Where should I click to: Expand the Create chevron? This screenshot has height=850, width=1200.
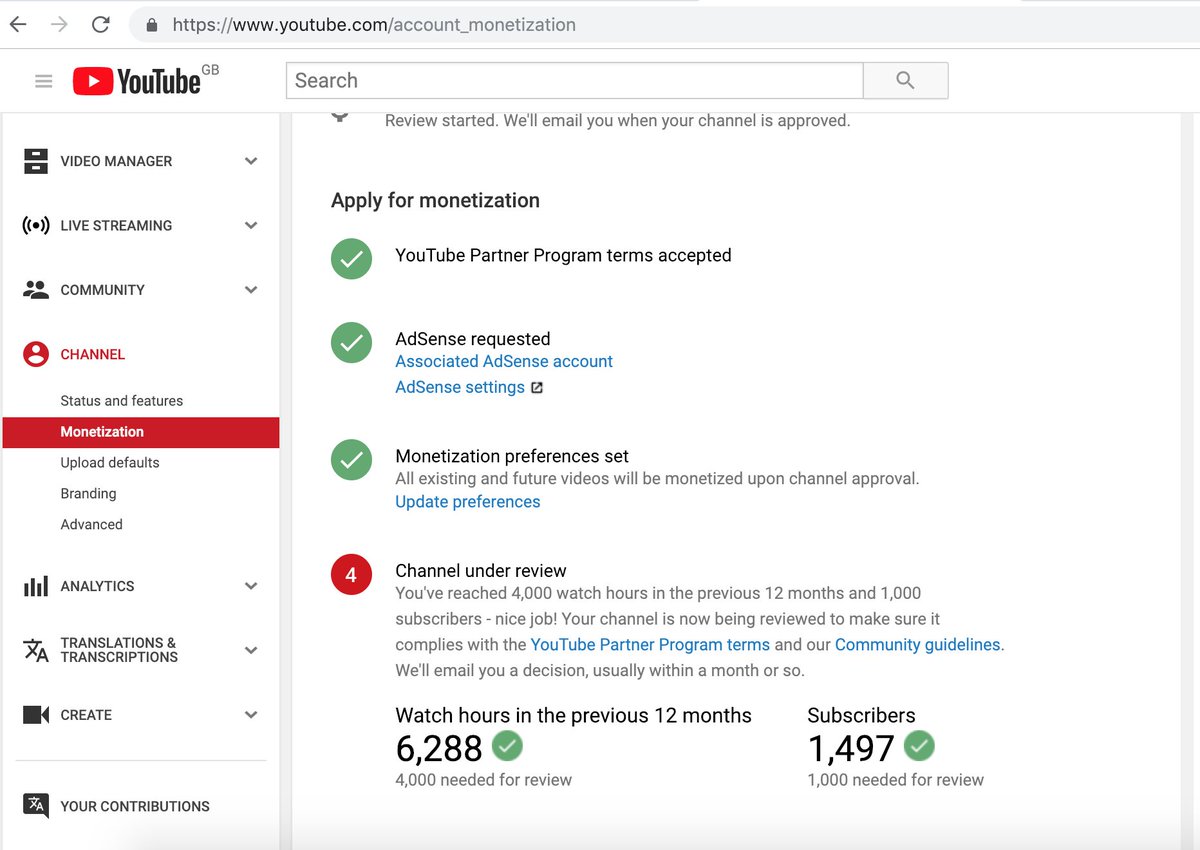click(x=251, y=715)
